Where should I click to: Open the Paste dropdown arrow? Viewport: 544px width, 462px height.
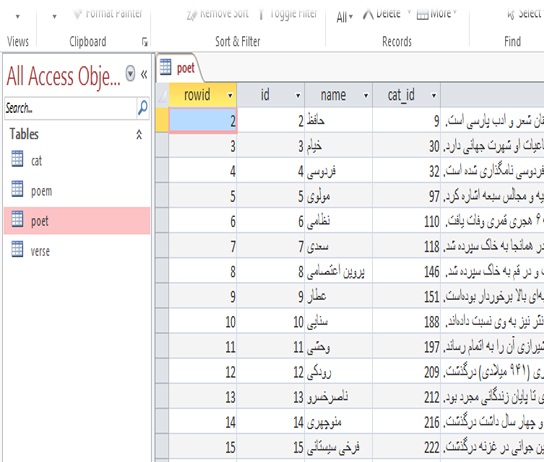(x=54, y=16)
